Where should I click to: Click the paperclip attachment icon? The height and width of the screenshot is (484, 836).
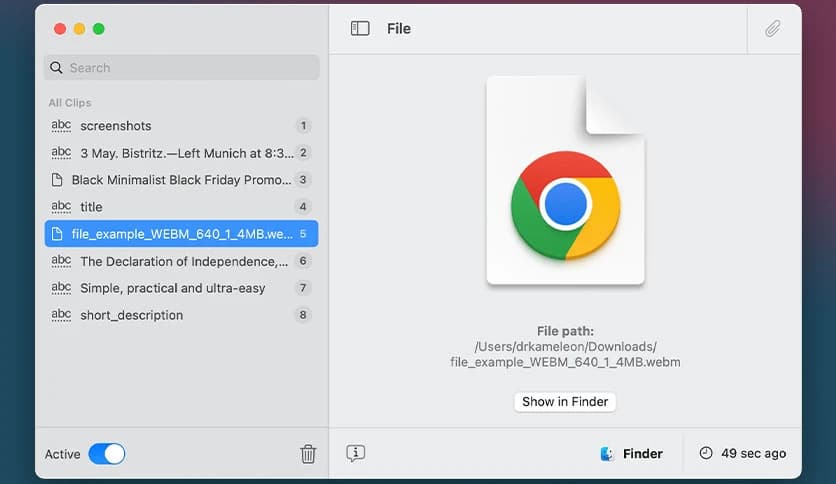coord(773,28)
